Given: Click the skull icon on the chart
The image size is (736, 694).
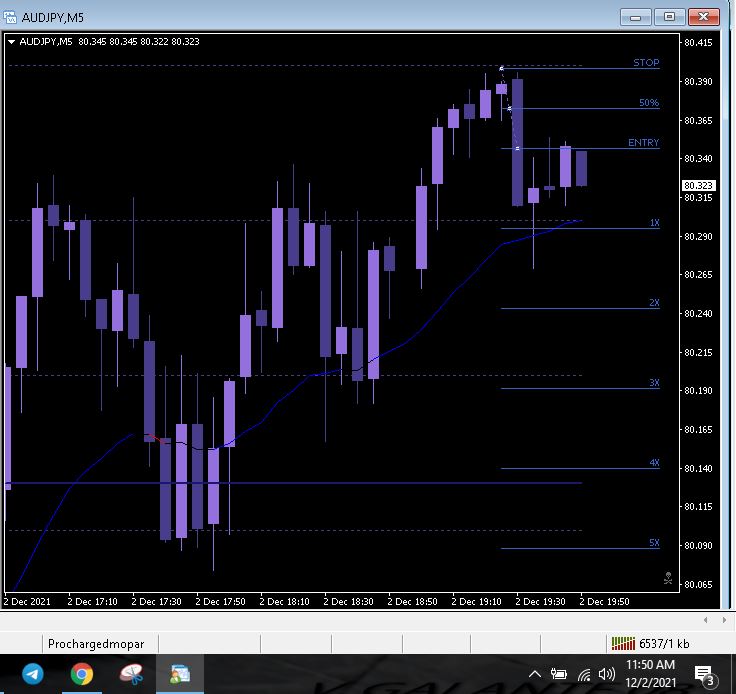Looking at the screenshot, I should pos(668,578).
